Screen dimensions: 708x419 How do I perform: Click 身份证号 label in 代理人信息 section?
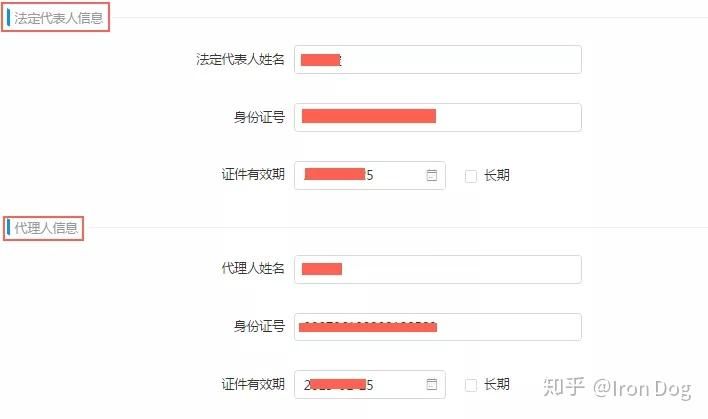[259, 327]
